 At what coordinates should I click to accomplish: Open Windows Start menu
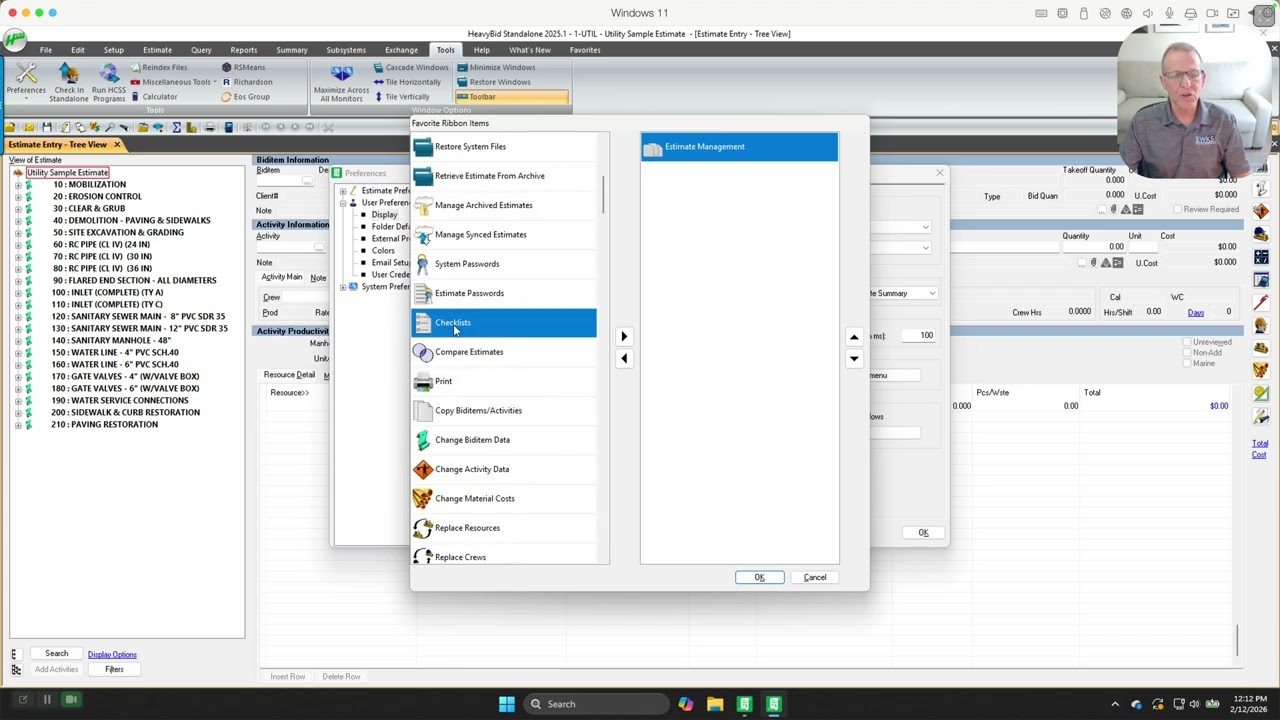[507, 704]
